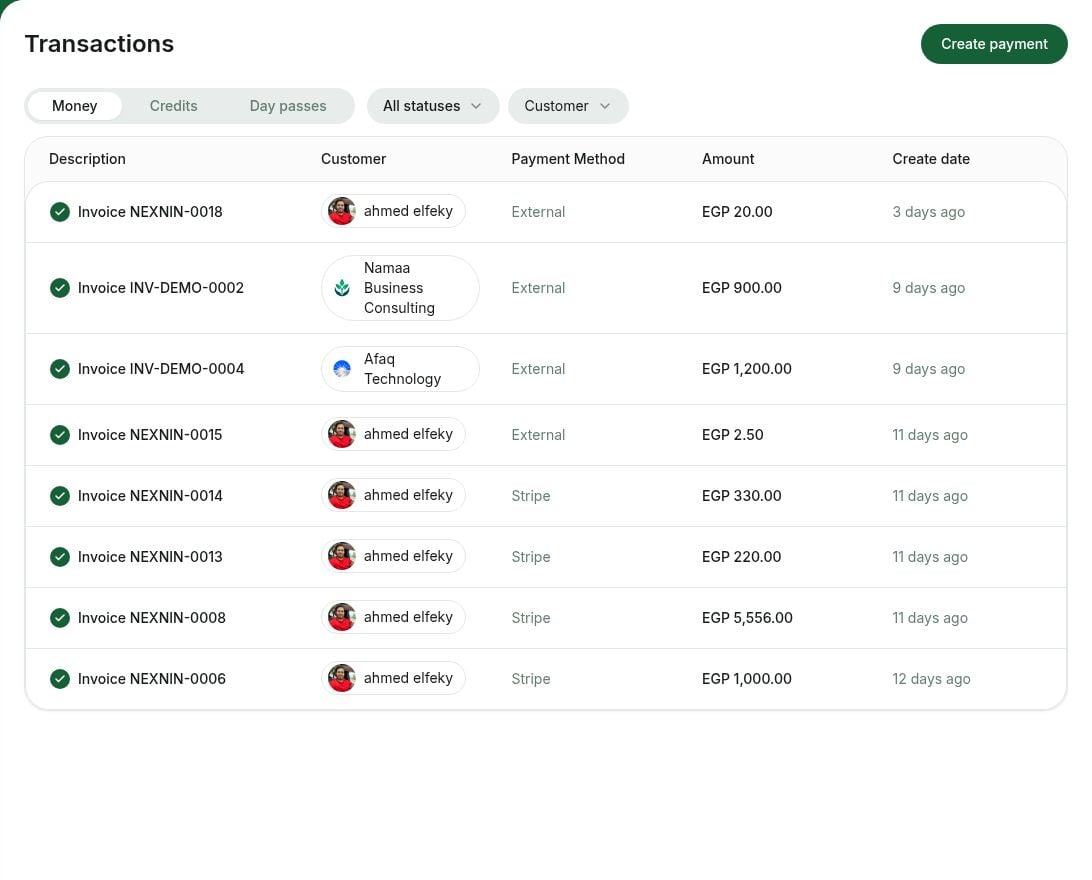Open Invoice INV-DEMO-0004 description

click(x=161, y=369)
